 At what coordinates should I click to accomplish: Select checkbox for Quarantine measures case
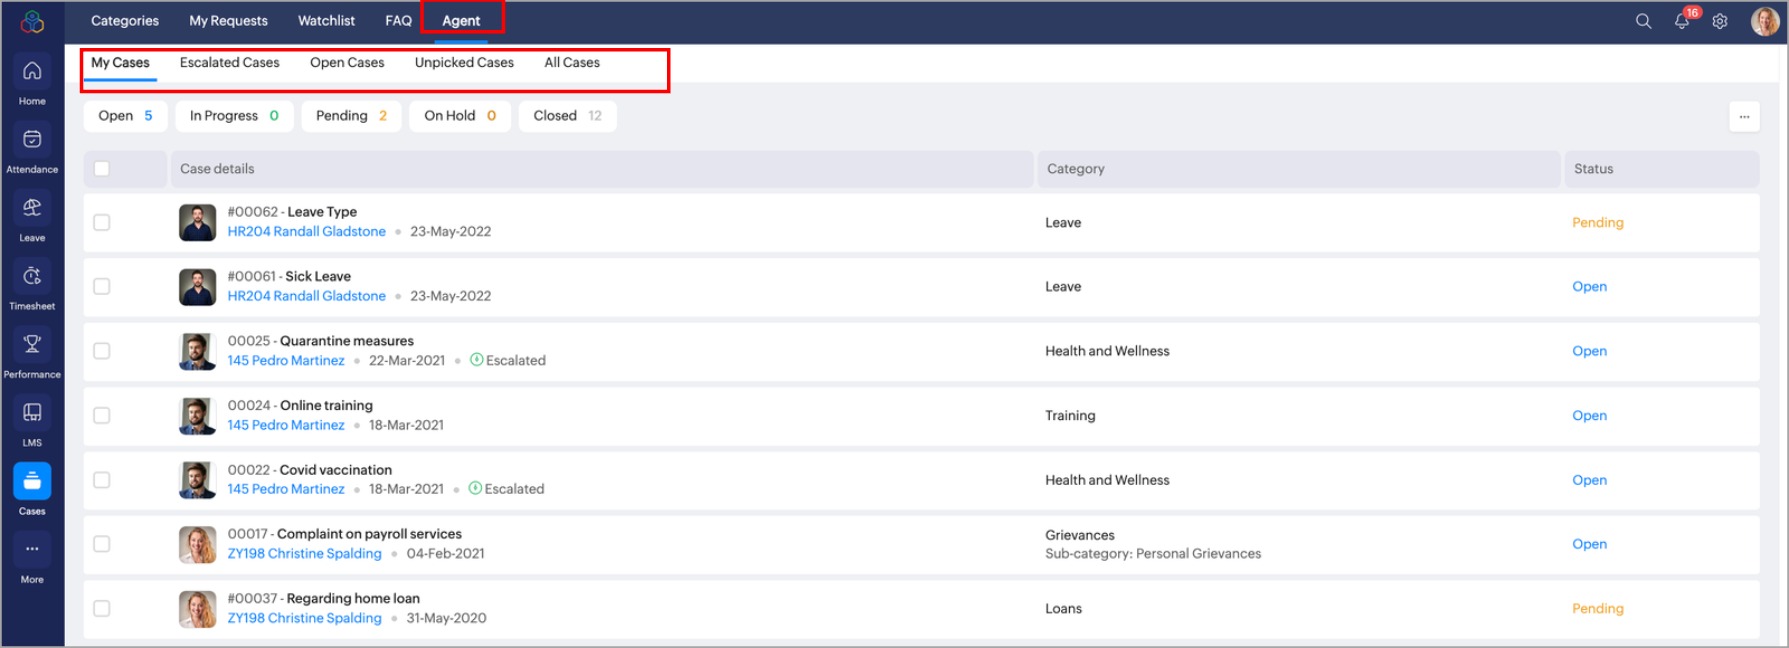coord(102,351)
